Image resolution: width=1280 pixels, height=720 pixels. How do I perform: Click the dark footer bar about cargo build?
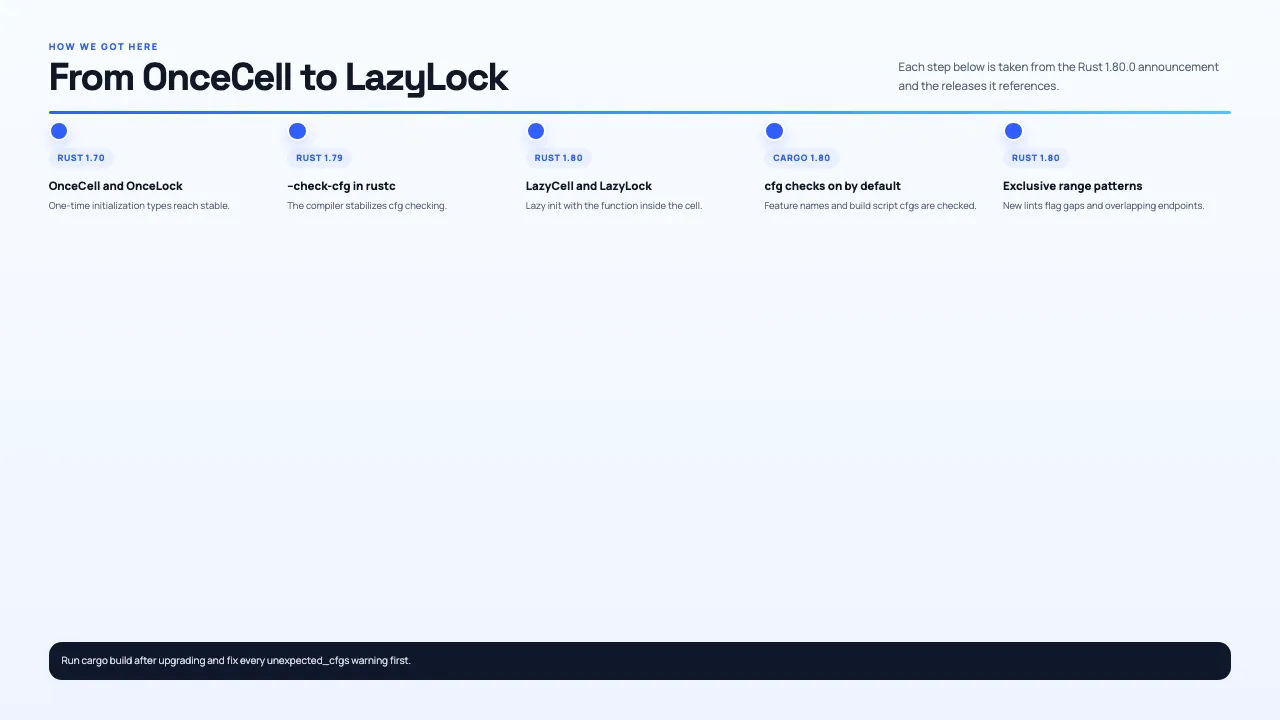[640, 661]
